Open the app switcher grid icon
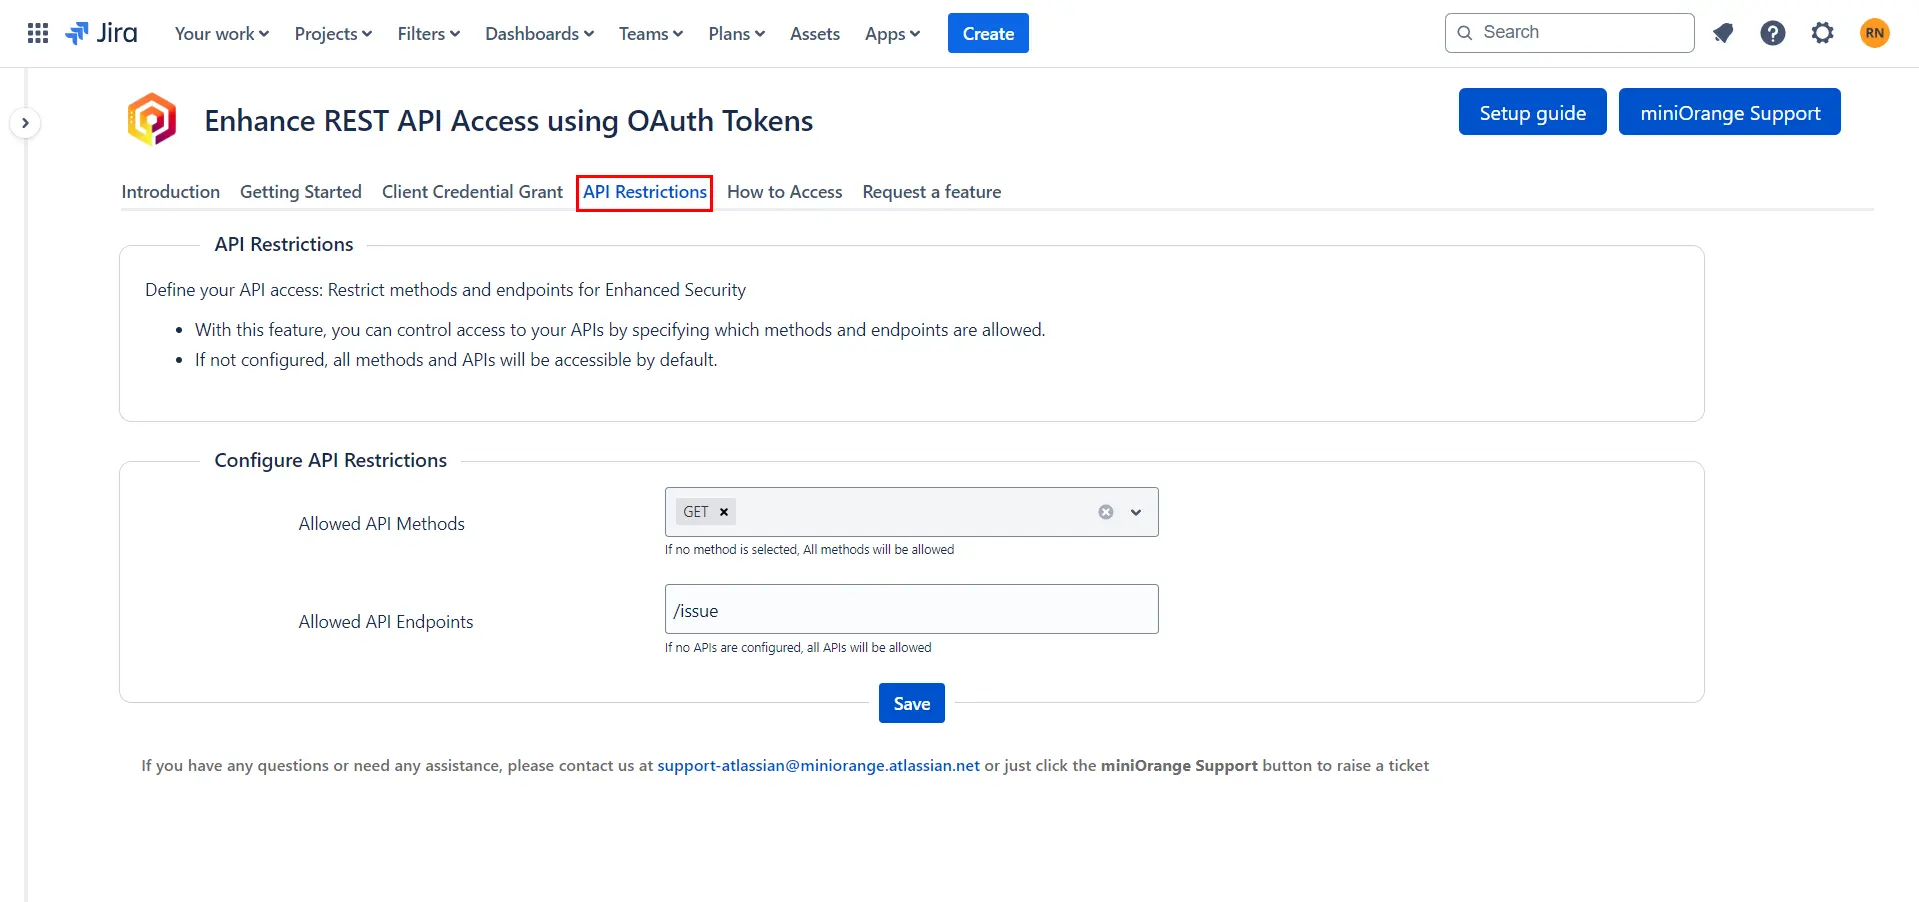Screen dimensions: 1919x902 [x=38, y=33]
